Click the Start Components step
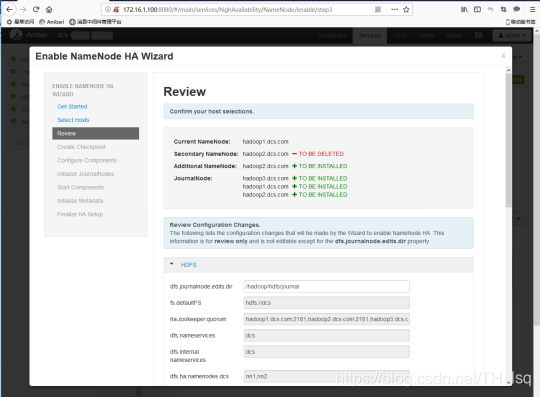541x397 pixels. click(x=80, y=187)
